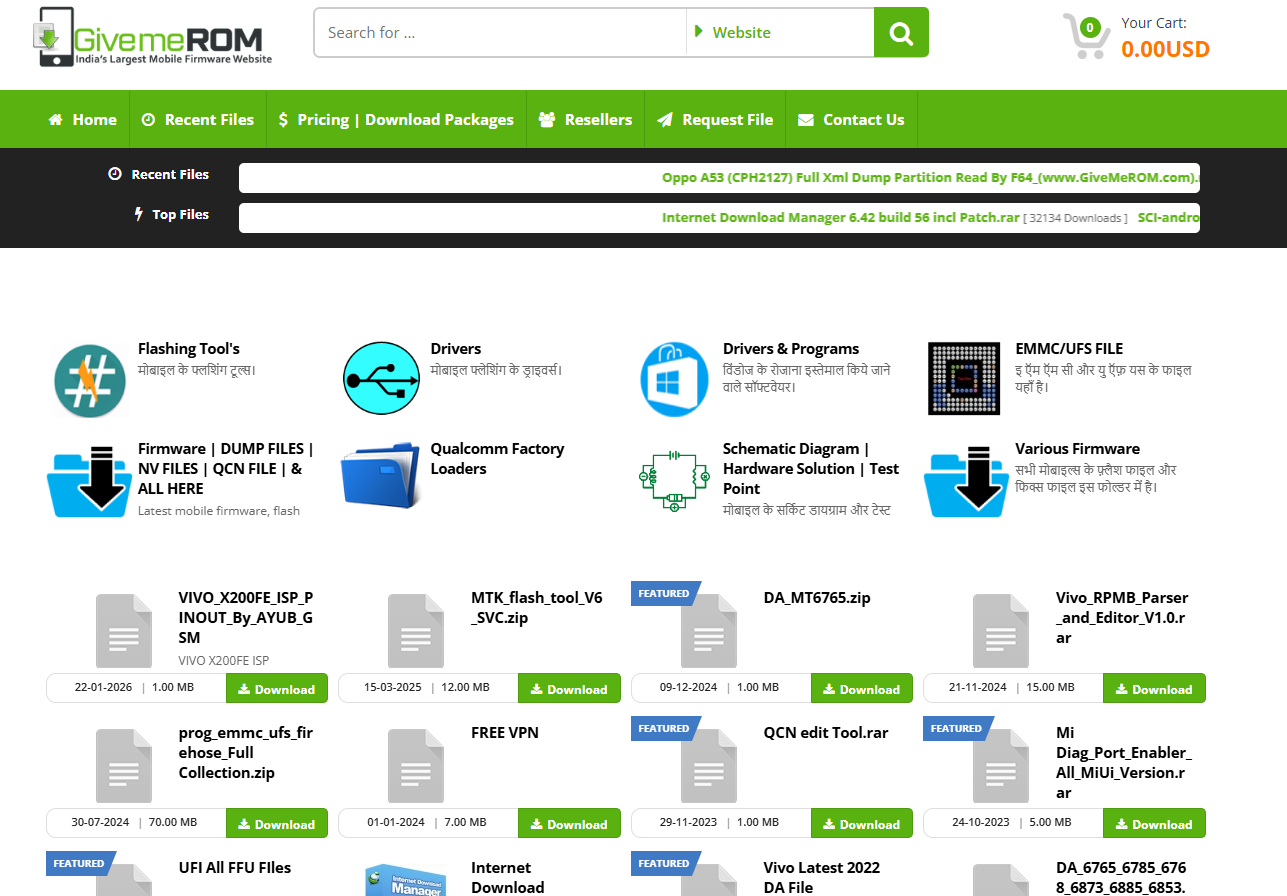Open the shopping cart icon
Image resolution: width=1287 pixels, height=896 pixels.
coord(1086,36)
